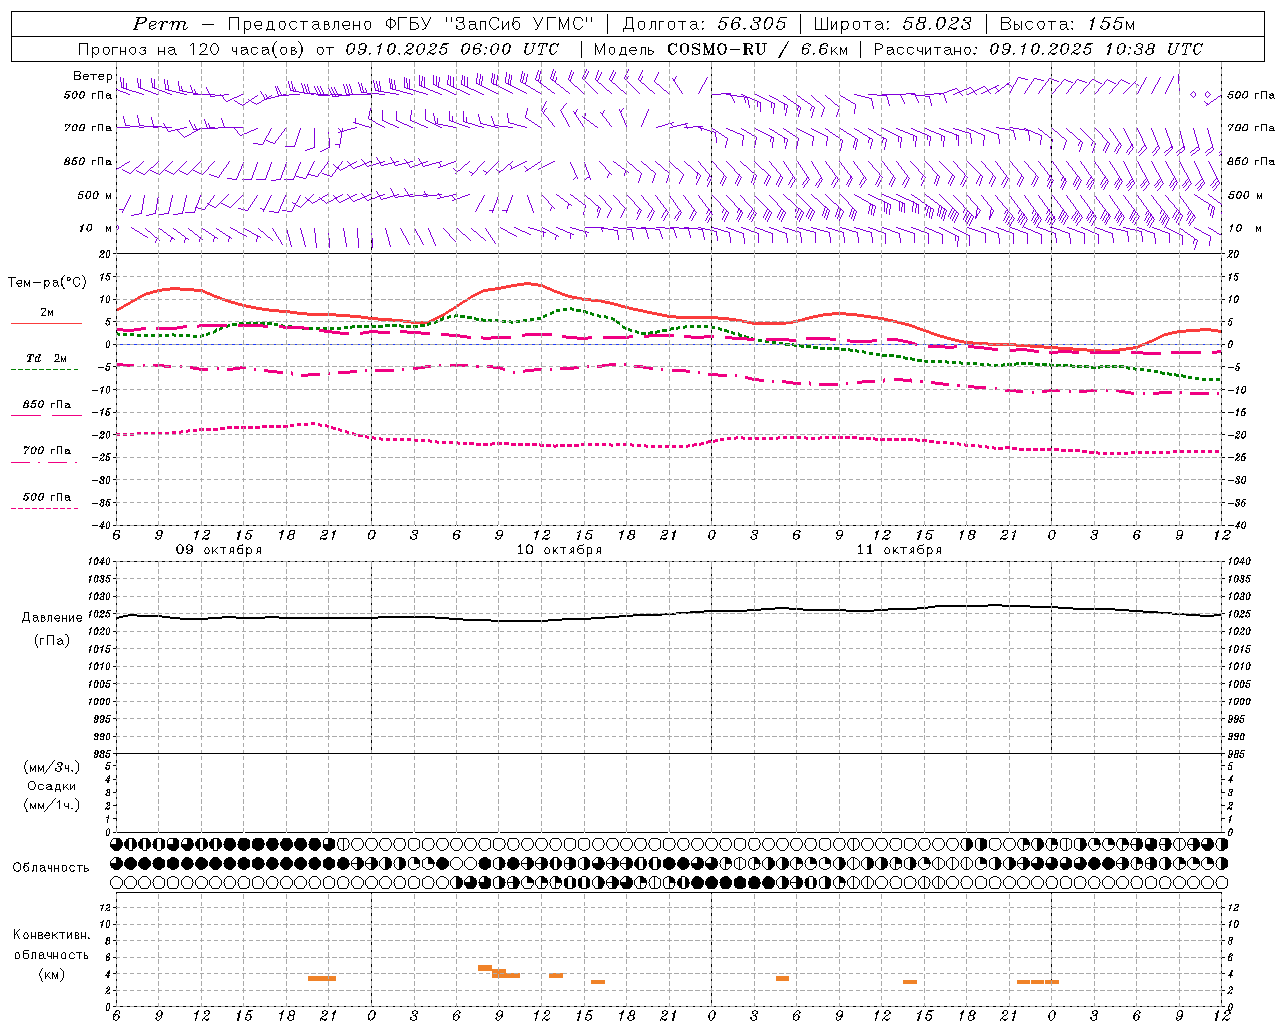Click the "10 м" wind level label on left
The height and width of the screenshot is (1024, 1280).
click(96, 228)
